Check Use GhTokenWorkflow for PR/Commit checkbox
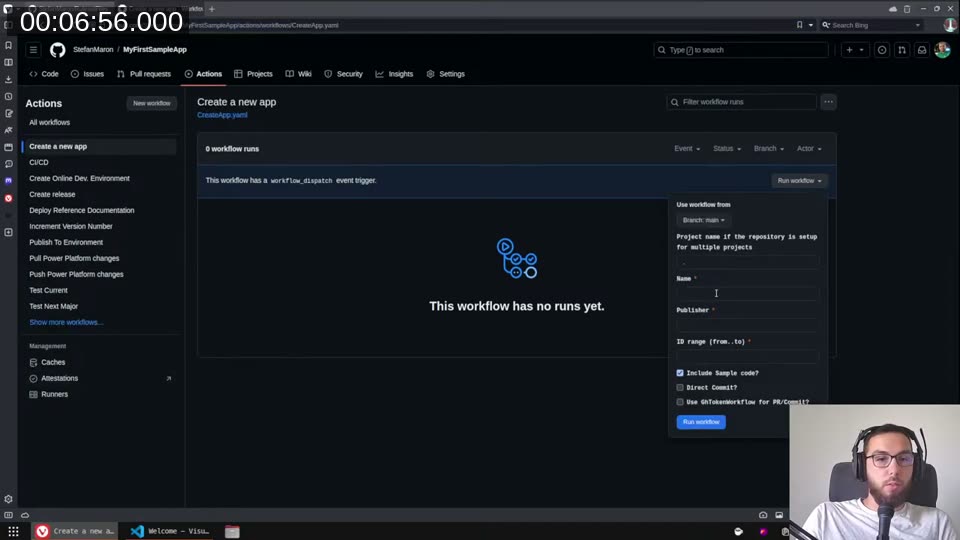 pyautogui.click(x=680, y=402)
